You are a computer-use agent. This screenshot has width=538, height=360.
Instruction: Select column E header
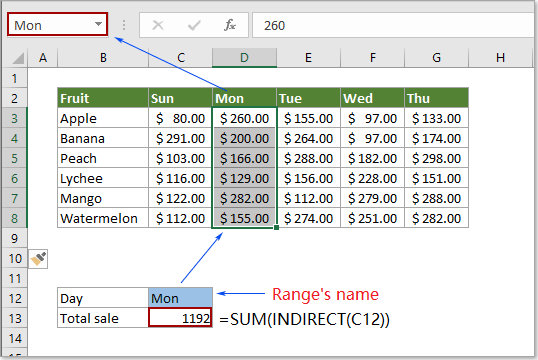point(308,58)
